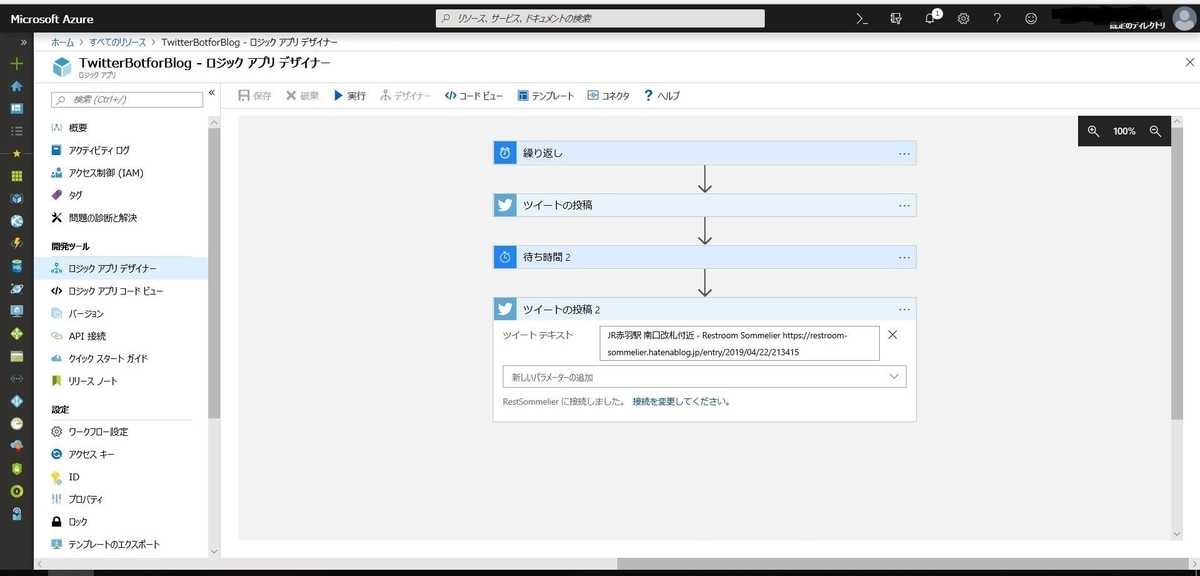Run the logic app with 実行
The width and height of the screenshot is (1200, 576).
pyautogui.click(x=350, y=96)
